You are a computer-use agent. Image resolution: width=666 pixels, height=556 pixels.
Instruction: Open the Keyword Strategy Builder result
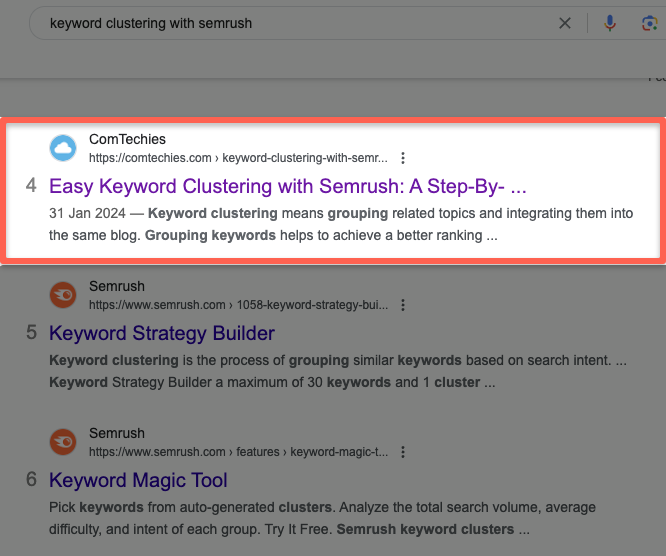pos(162,333)
